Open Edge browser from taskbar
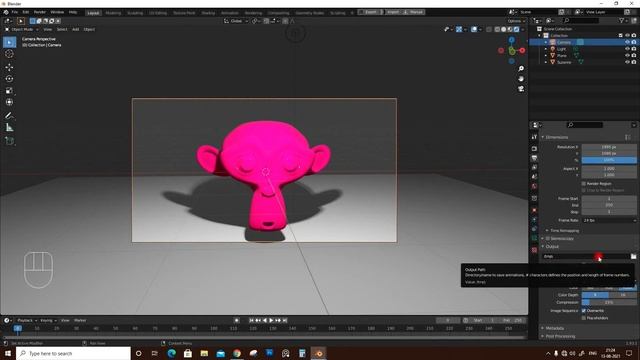 tap(171, 353)
